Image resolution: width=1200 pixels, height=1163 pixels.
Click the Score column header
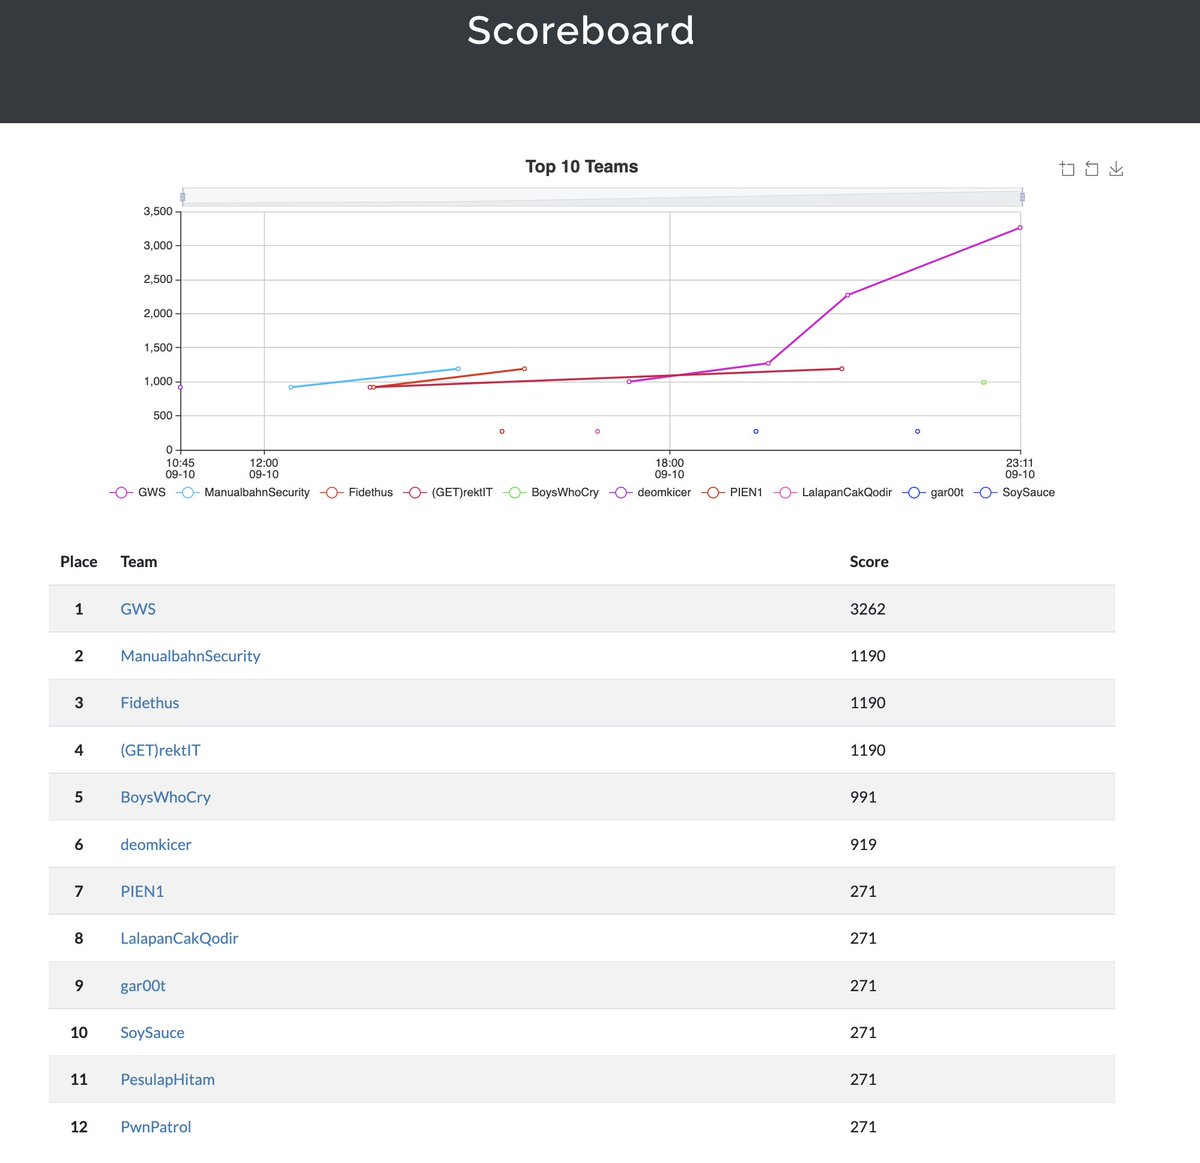pos(868,561)
